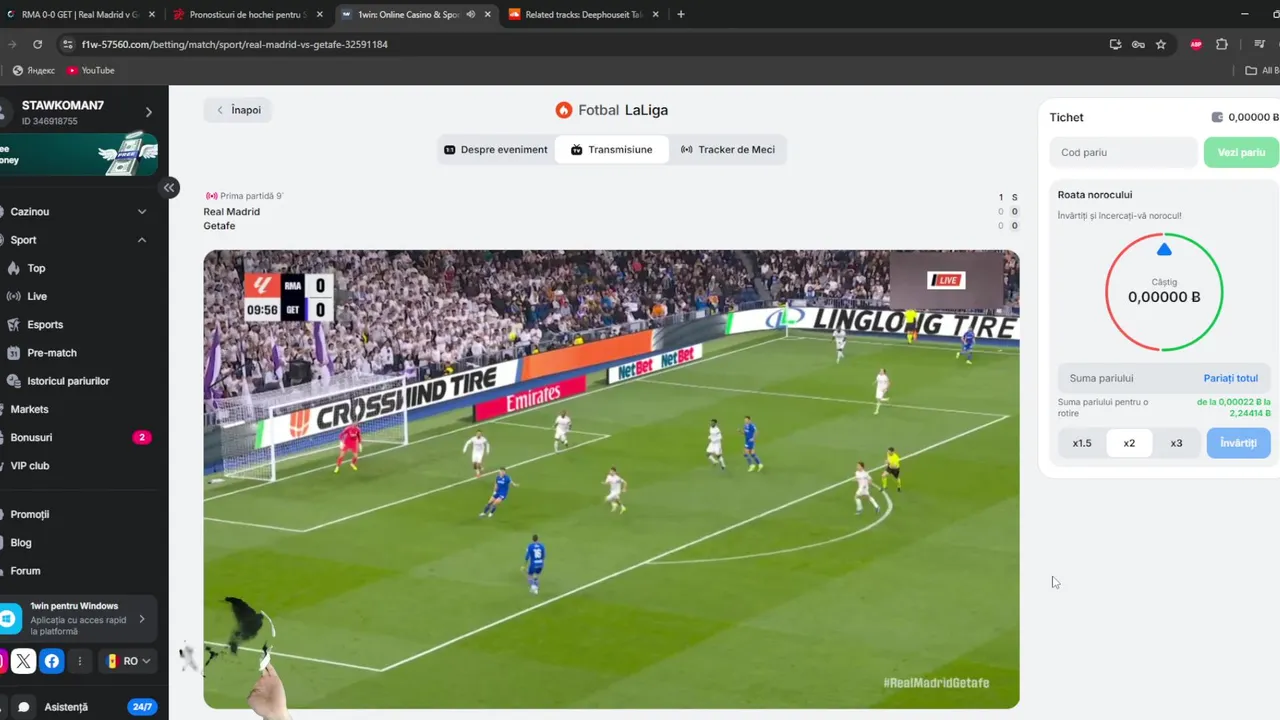This screenshot has width=1280, height=720.
Task: Expand the Cazinou section
Action: (78, 212)
